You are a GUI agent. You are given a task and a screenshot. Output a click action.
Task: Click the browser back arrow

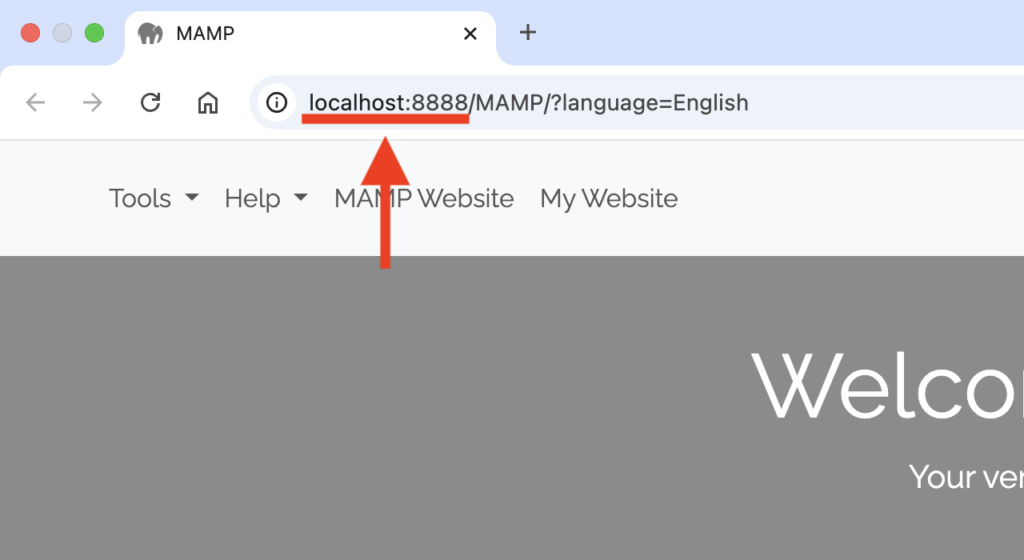35,102
